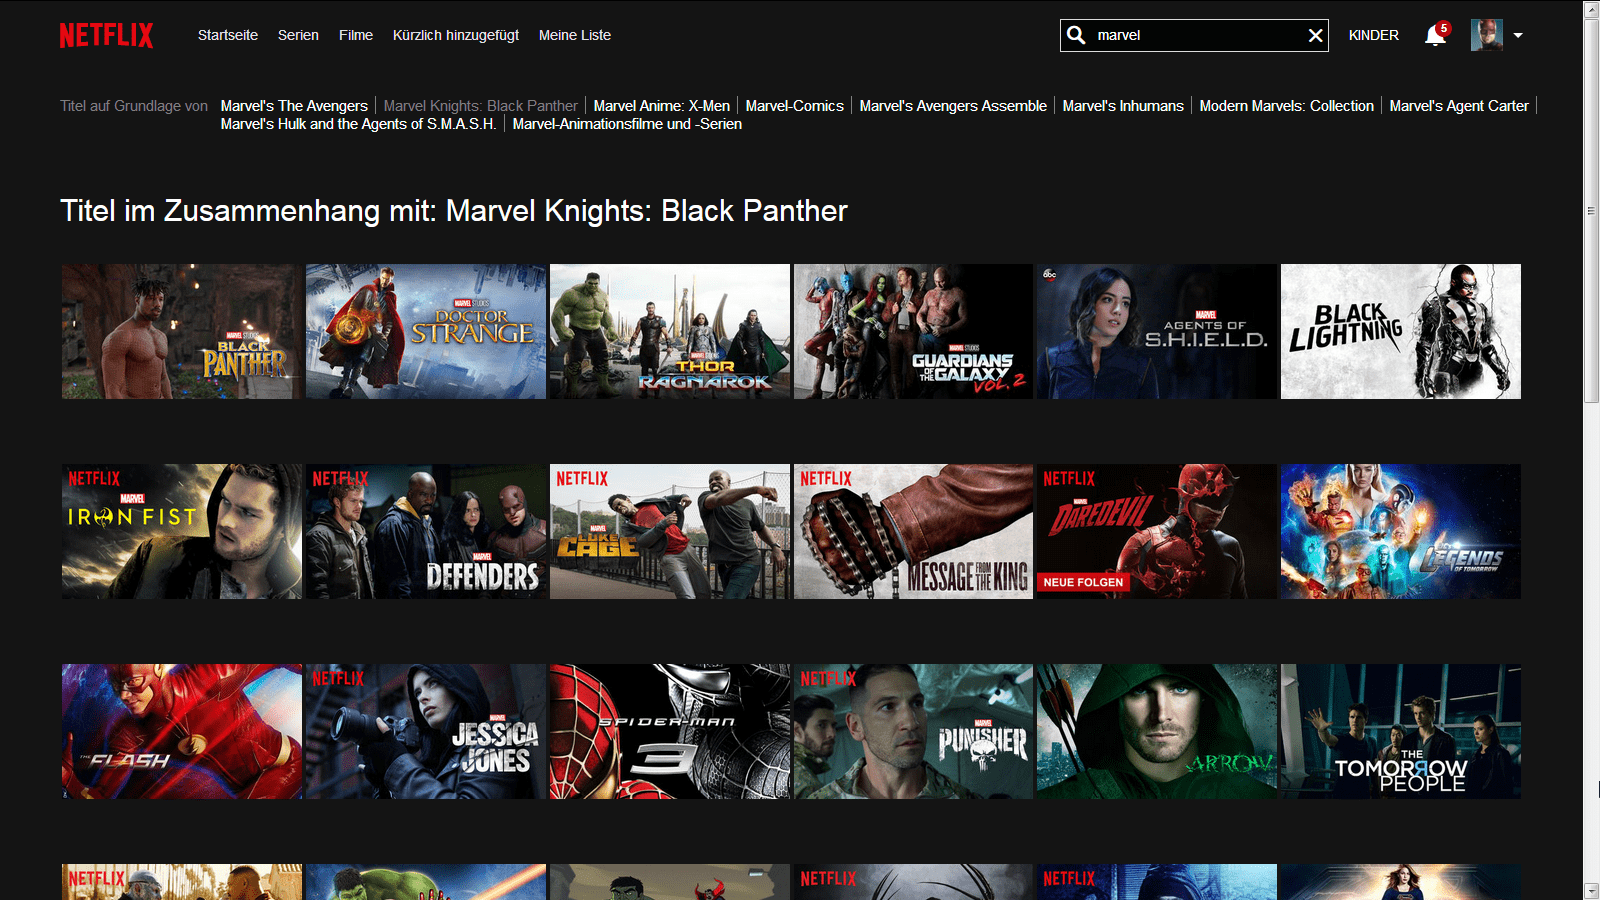This screenshot has height=900, width=1600.
Task: Click the browser scrollbar down arrow
Action: (x=1591, y=891)
